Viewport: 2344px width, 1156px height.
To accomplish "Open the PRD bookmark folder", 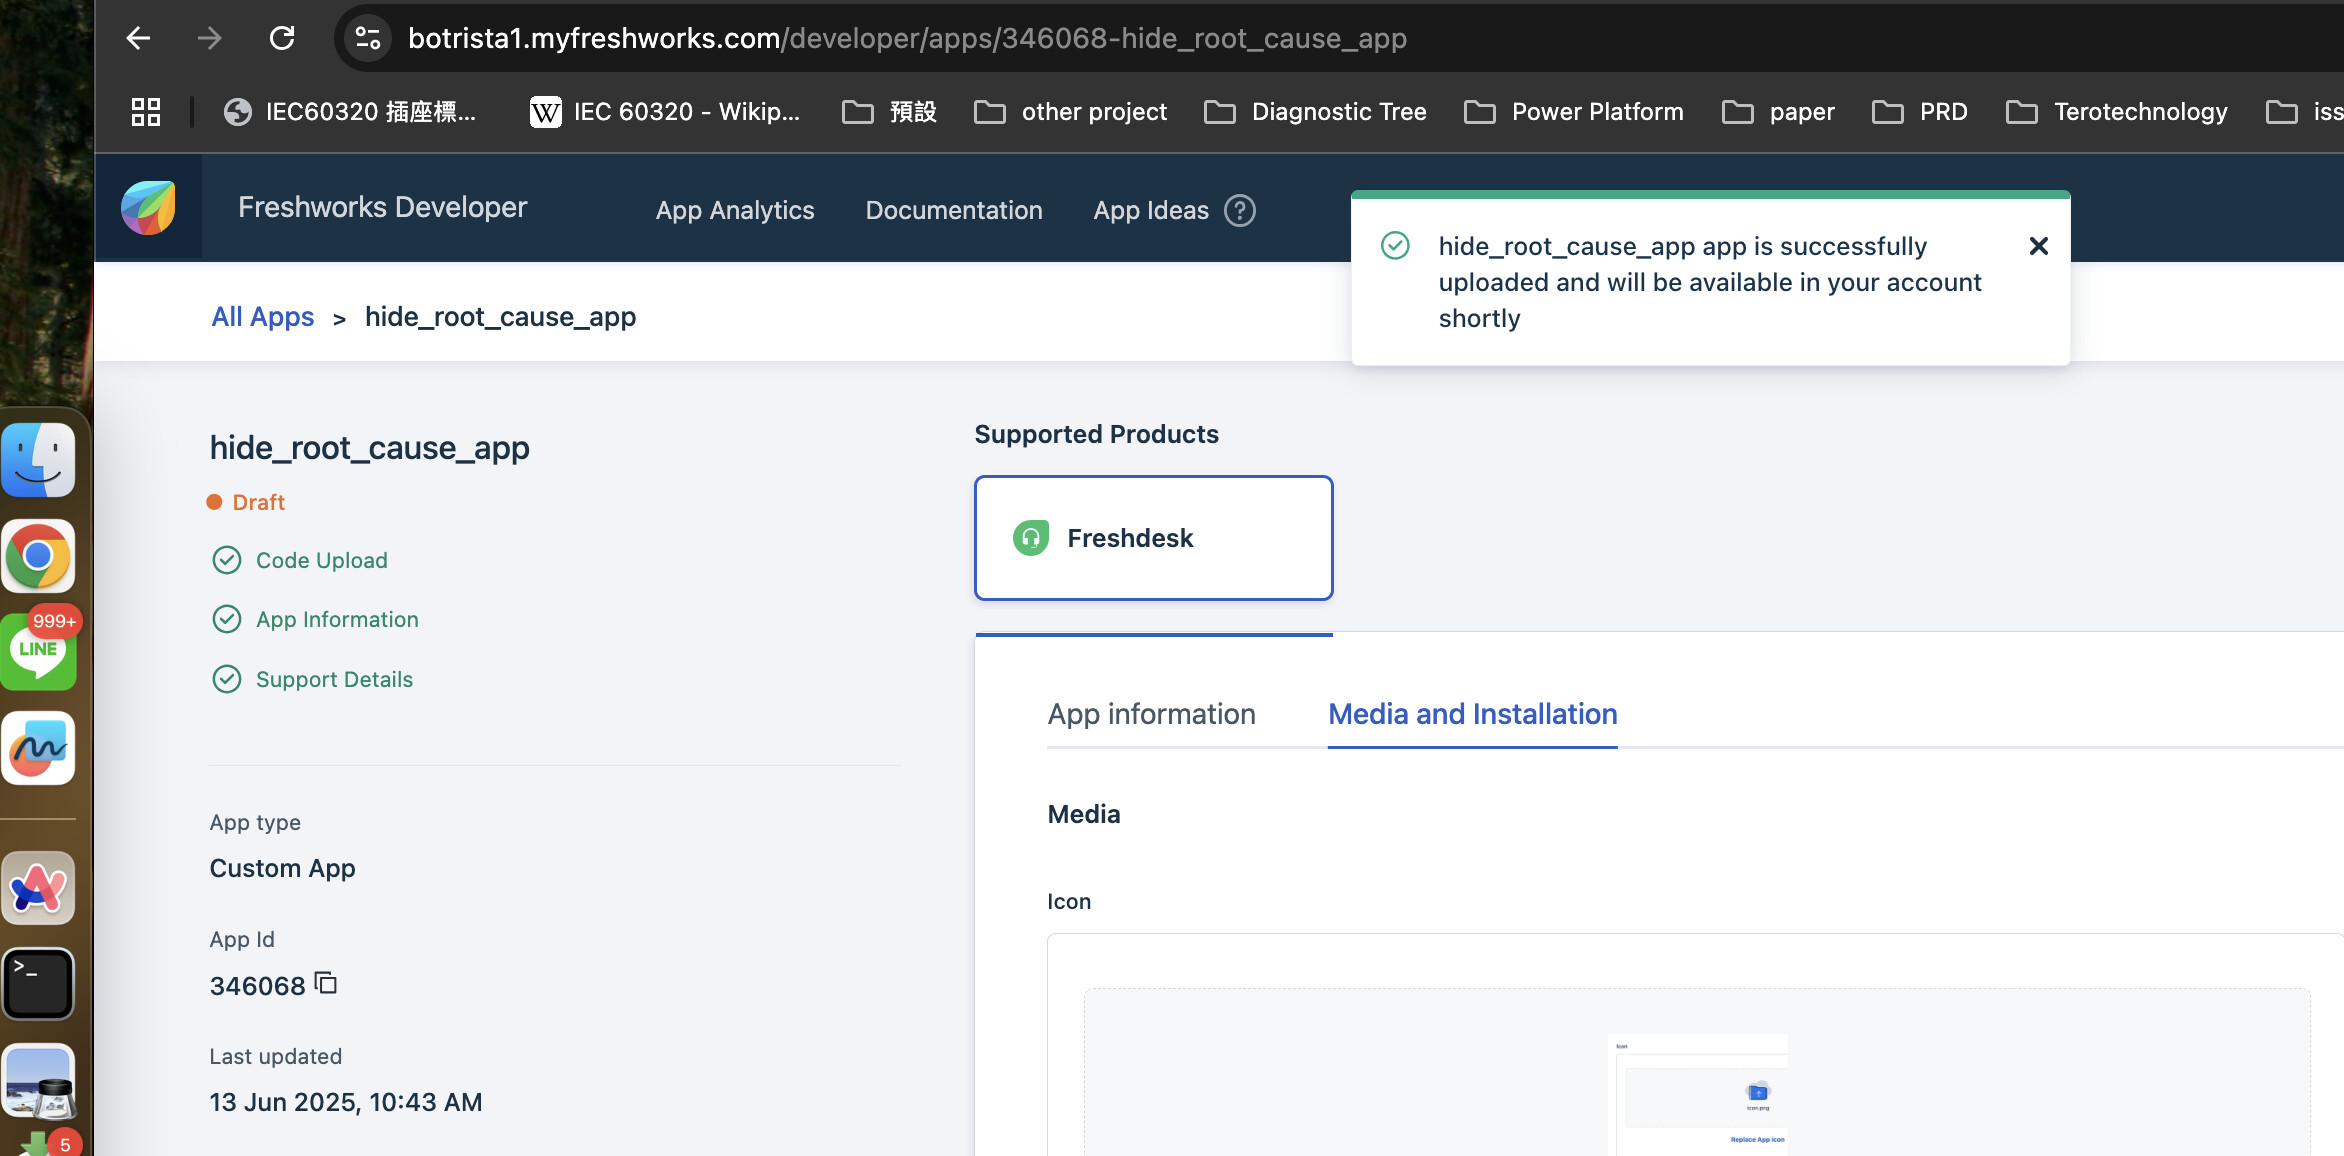I will (x=1920, y=111).
